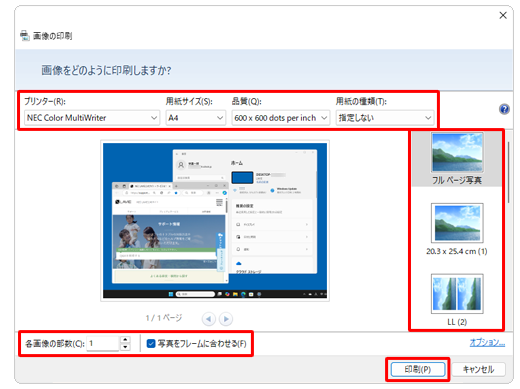Open the 品質 600 x 600 dpi dropdown
Image resolution: width=520 pixels, height=389 pixels.
coord(281,118)
